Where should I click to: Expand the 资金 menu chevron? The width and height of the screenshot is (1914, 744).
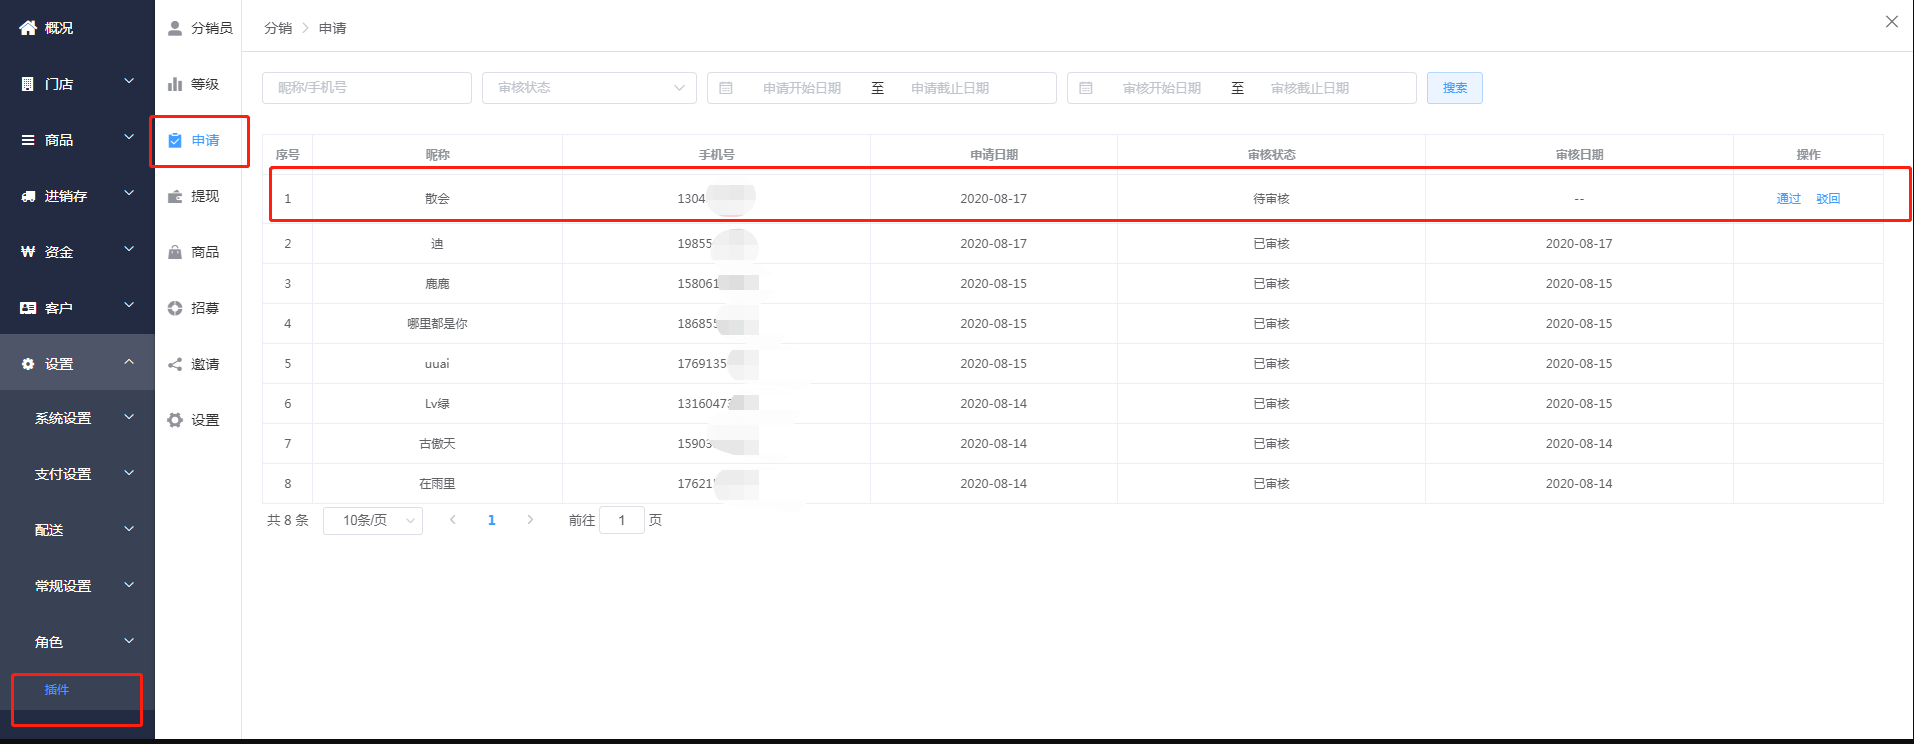pyautogui.click(x=129, y=249)
